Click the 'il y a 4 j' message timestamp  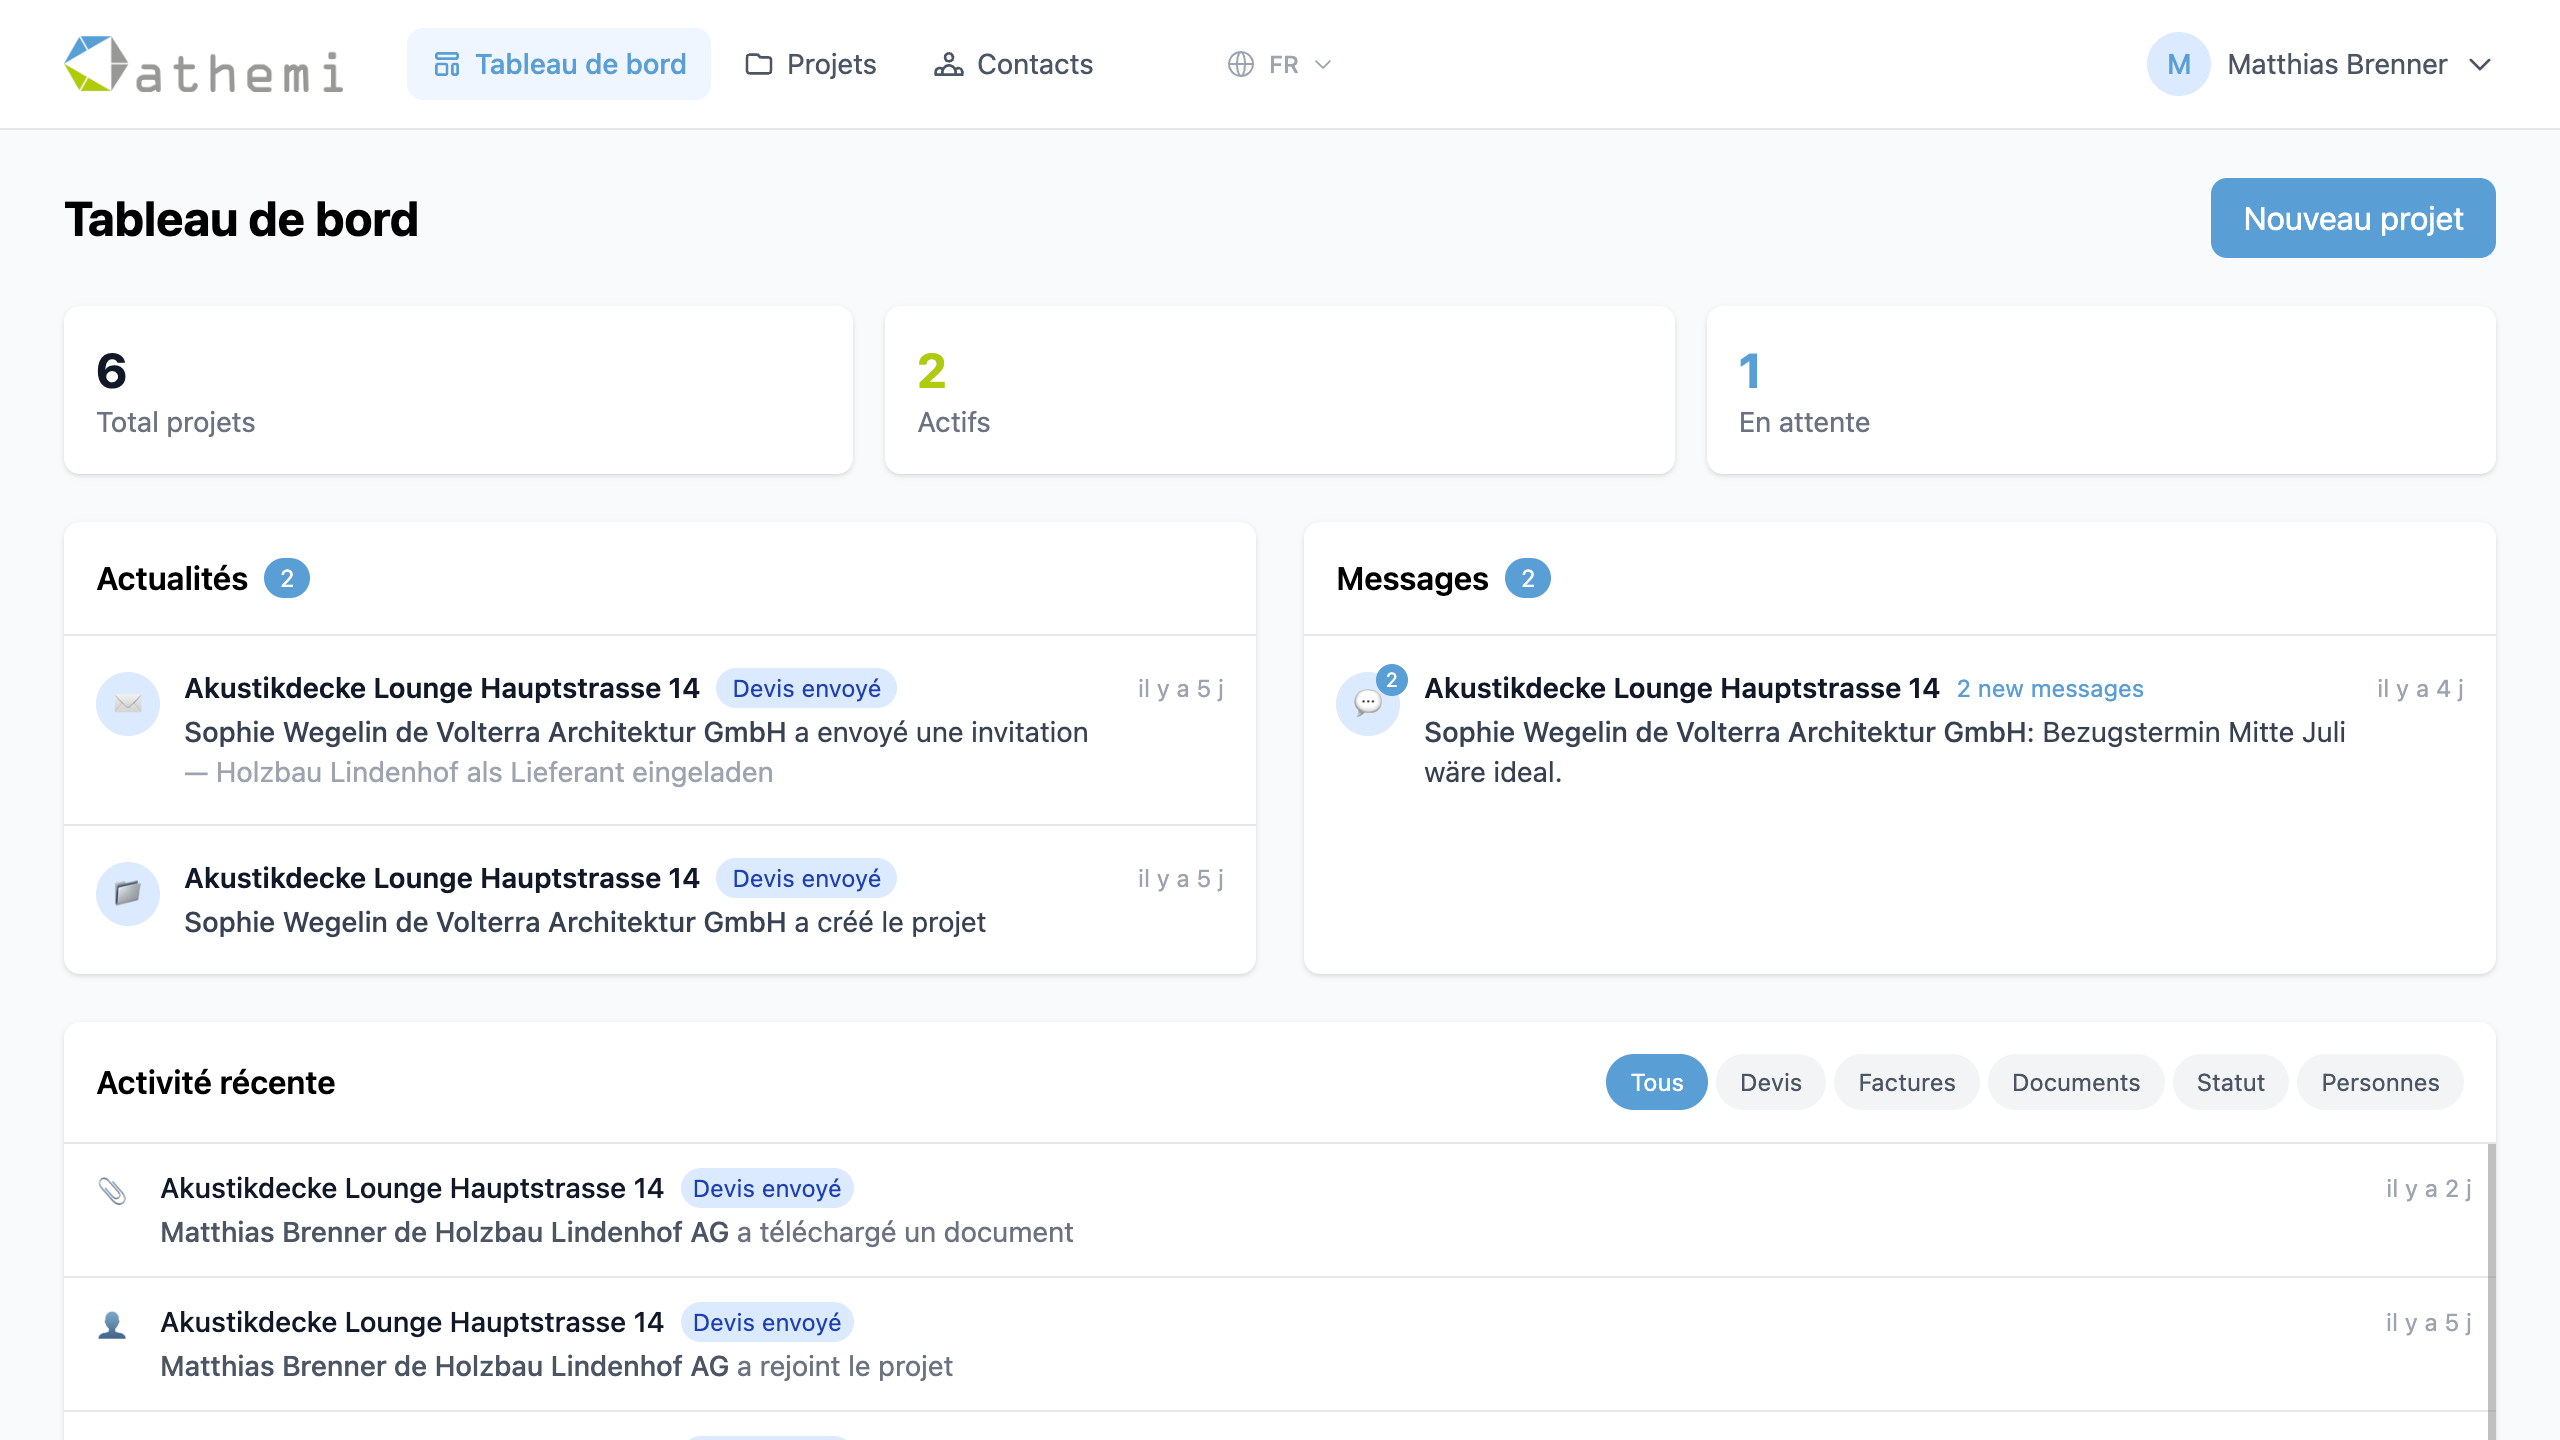(2420, 689)
